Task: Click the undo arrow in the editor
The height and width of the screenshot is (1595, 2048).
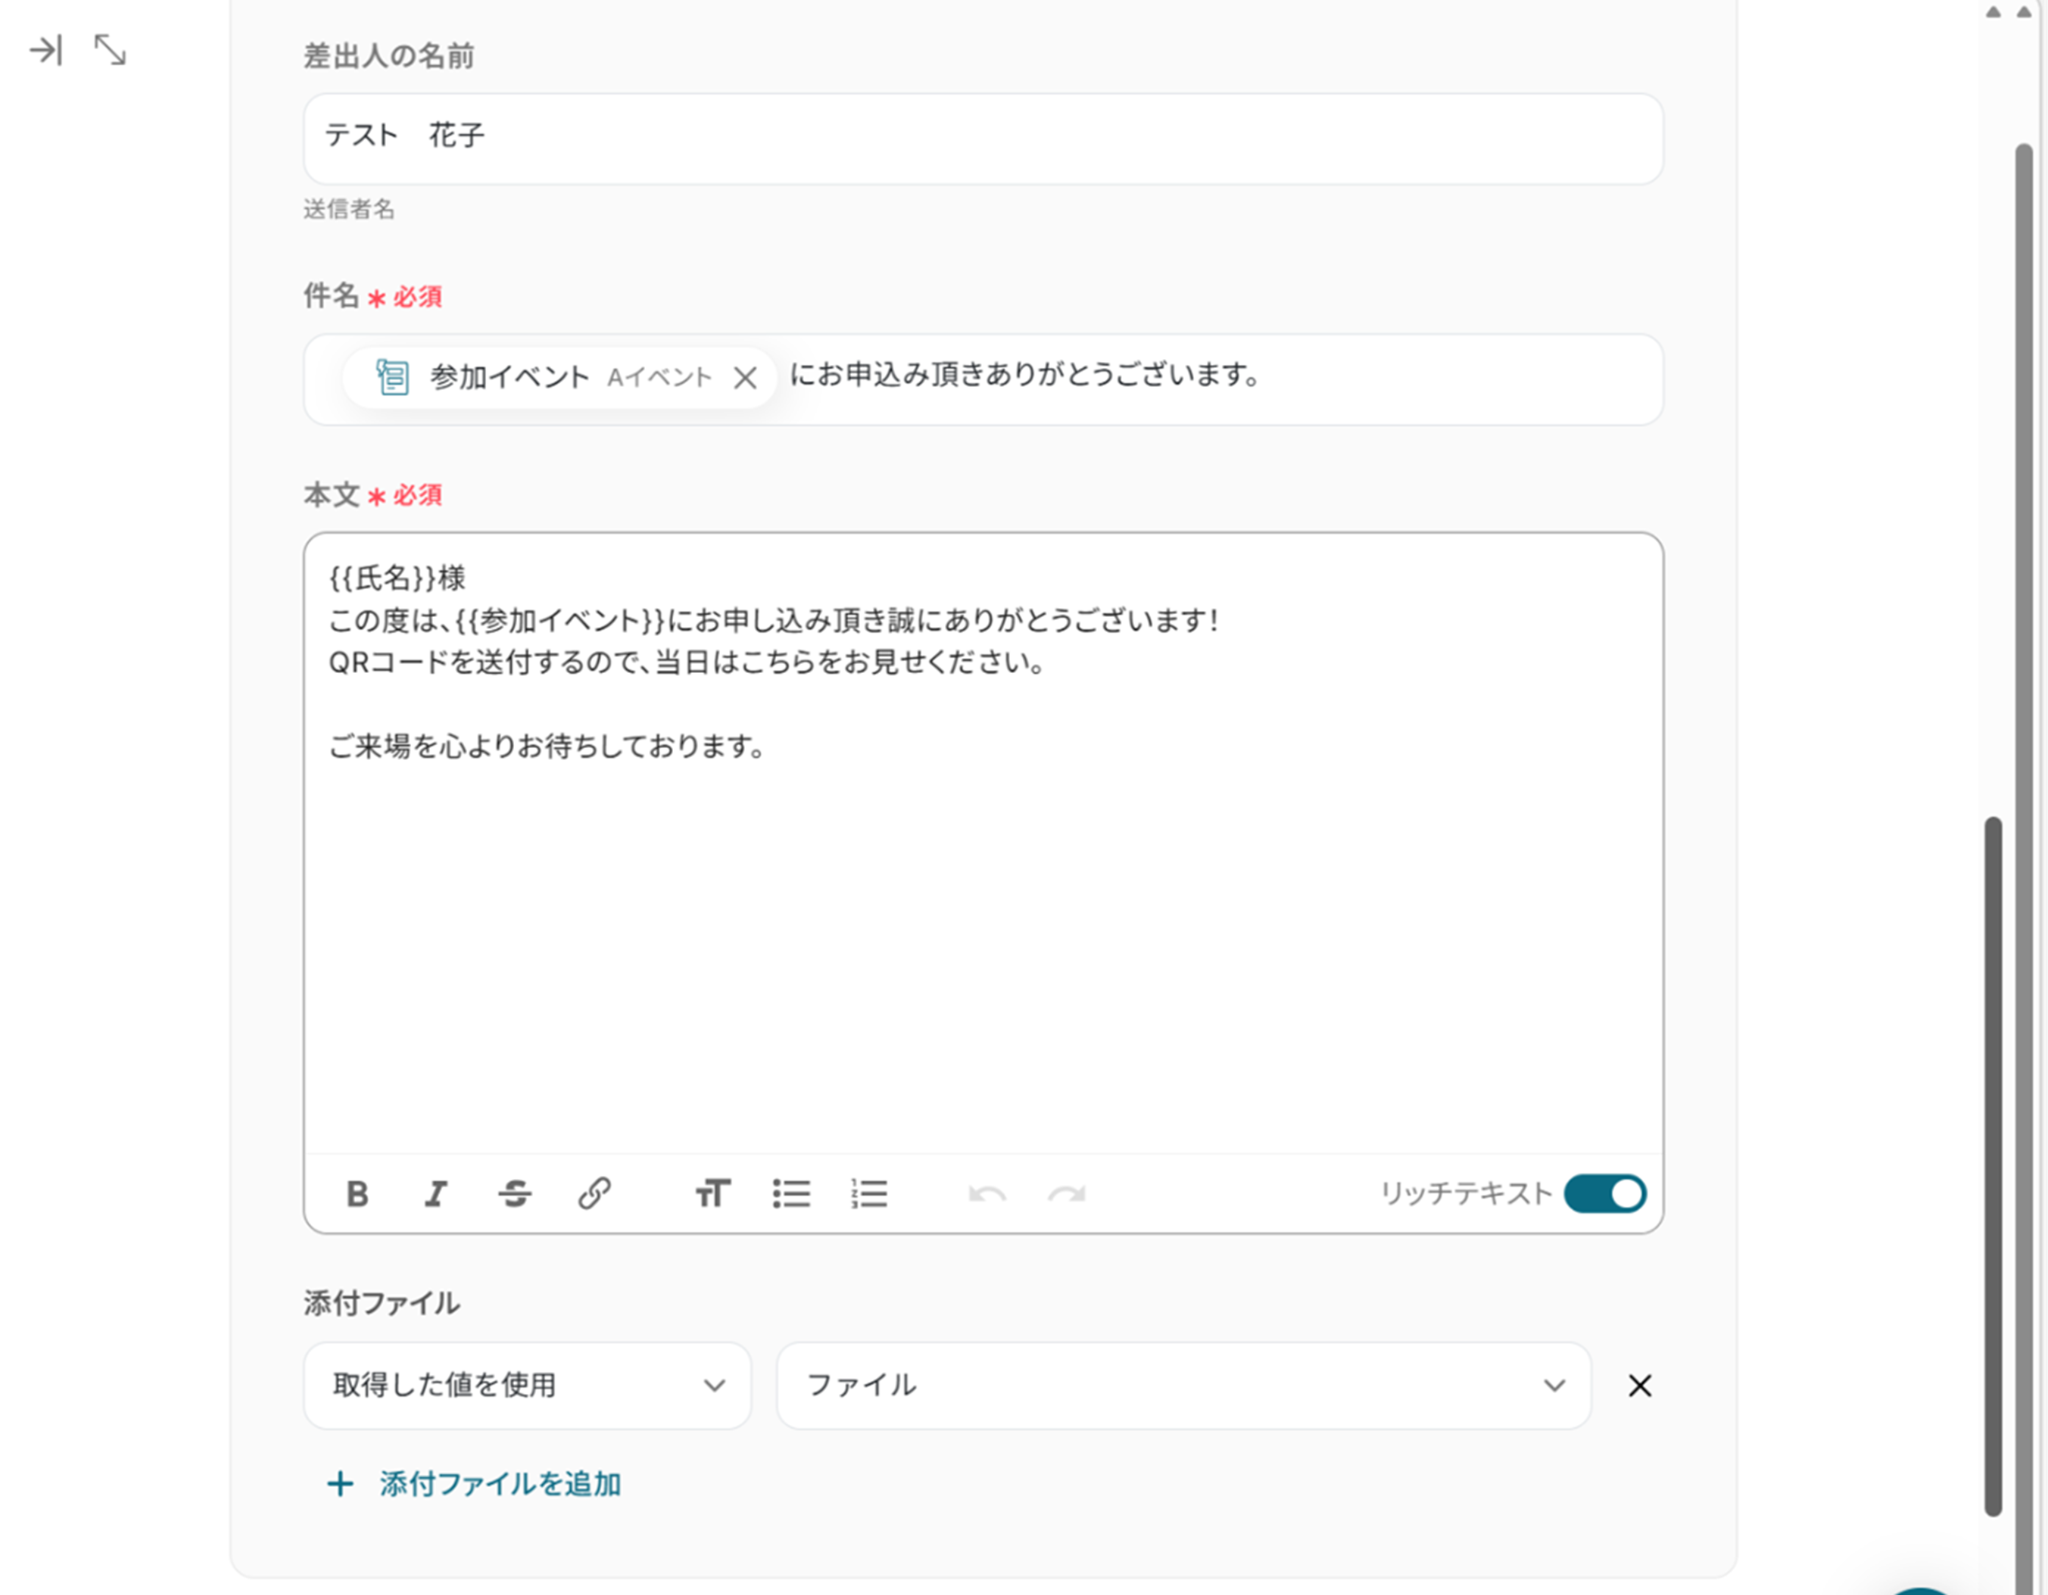Action: [x=987, y=1193]
